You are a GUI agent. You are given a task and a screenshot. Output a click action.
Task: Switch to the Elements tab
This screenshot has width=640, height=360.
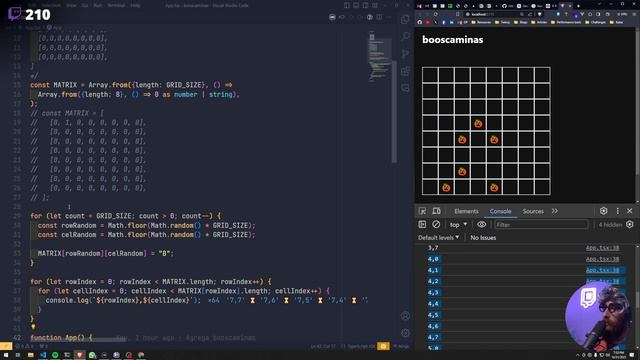466,211
